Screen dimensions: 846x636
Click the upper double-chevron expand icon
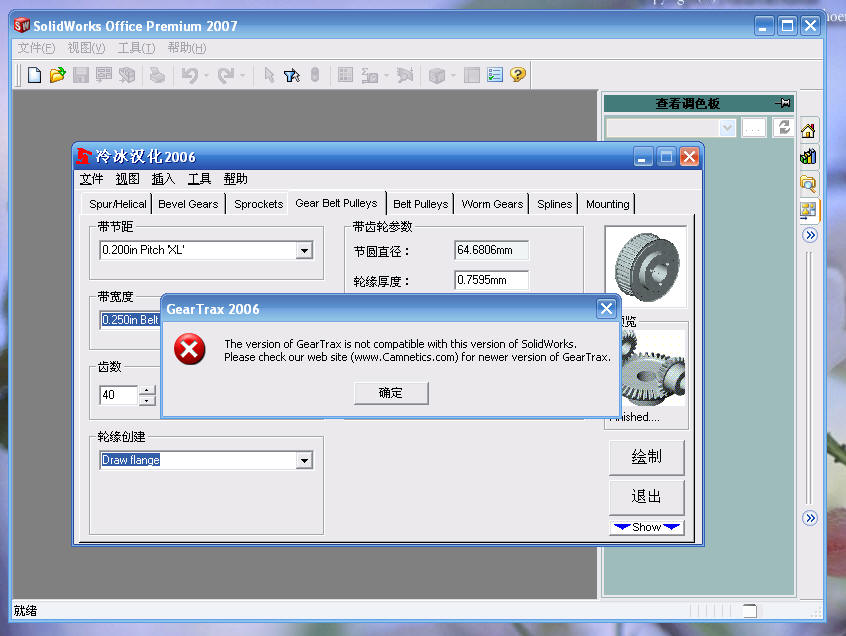tap(810, 235)
